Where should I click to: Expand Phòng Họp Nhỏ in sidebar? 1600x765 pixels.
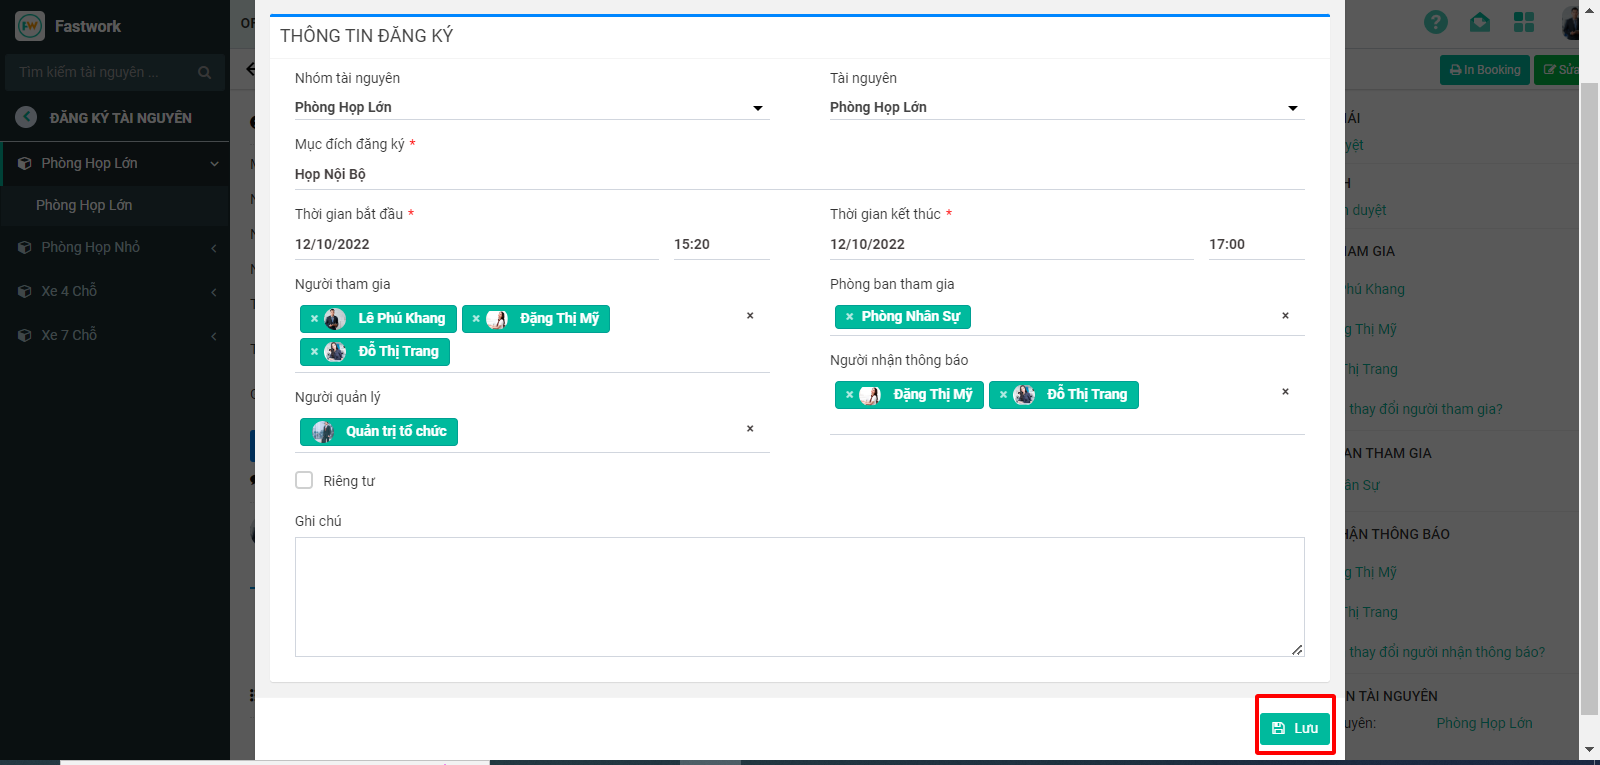point(90,247)
